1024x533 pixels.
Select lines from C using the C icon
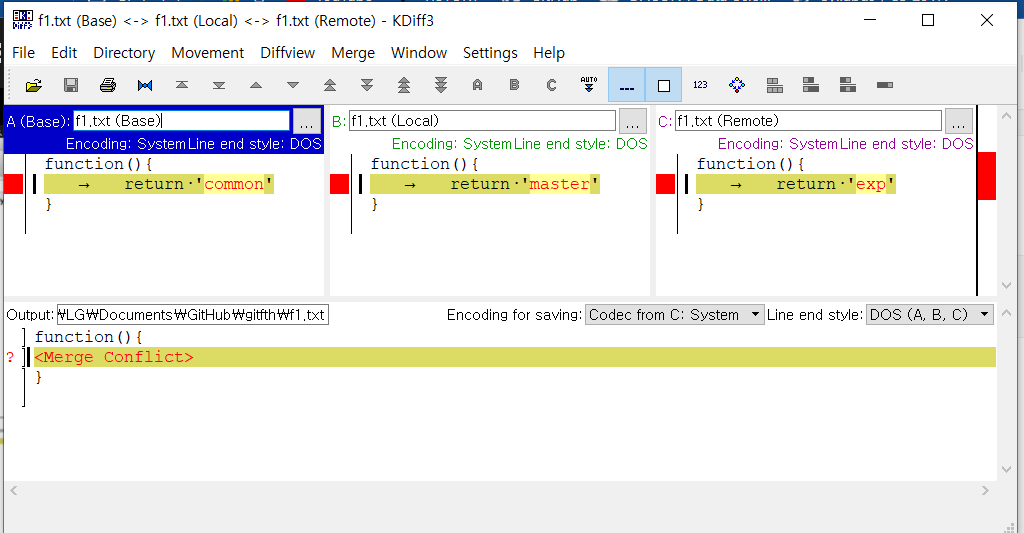[x=552, y=85]
